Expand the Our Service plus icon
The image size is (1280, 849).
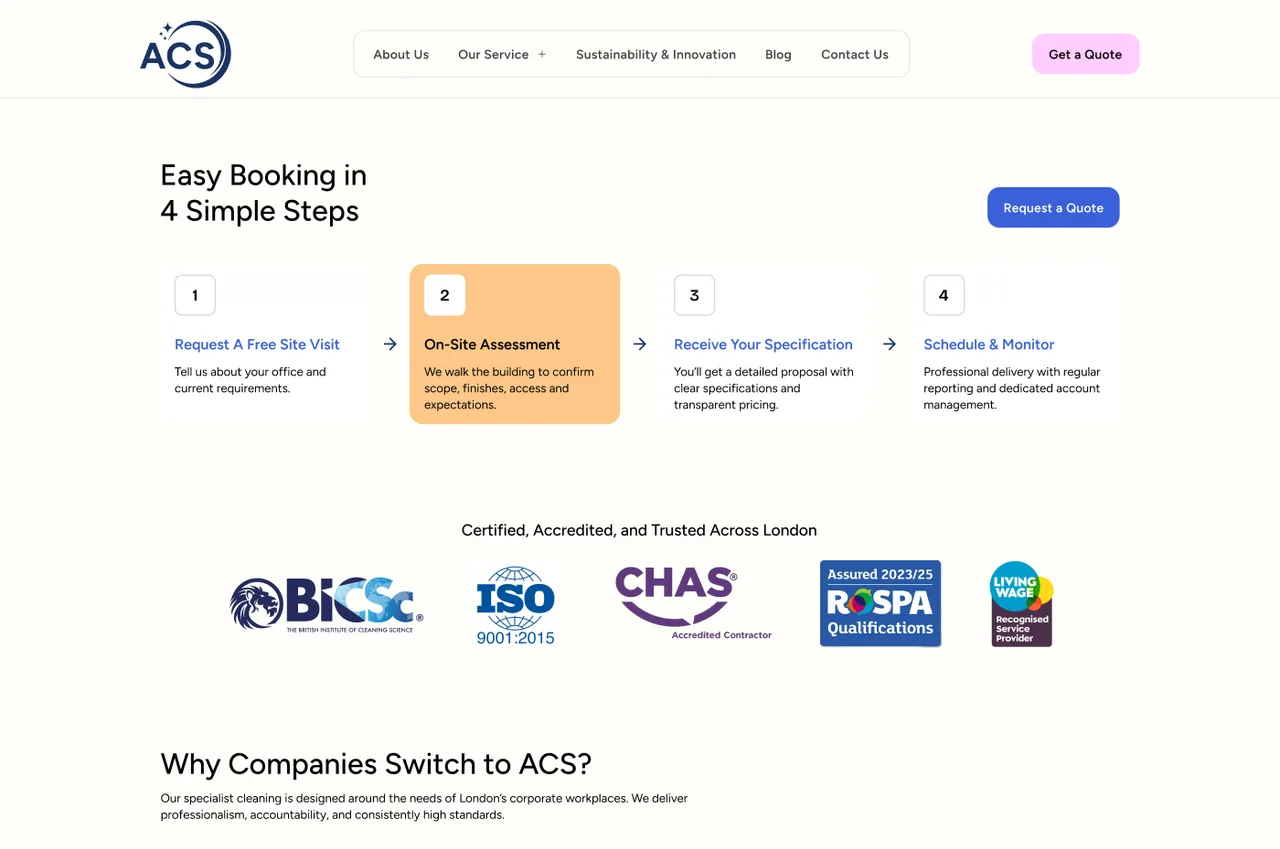[542, 55]
